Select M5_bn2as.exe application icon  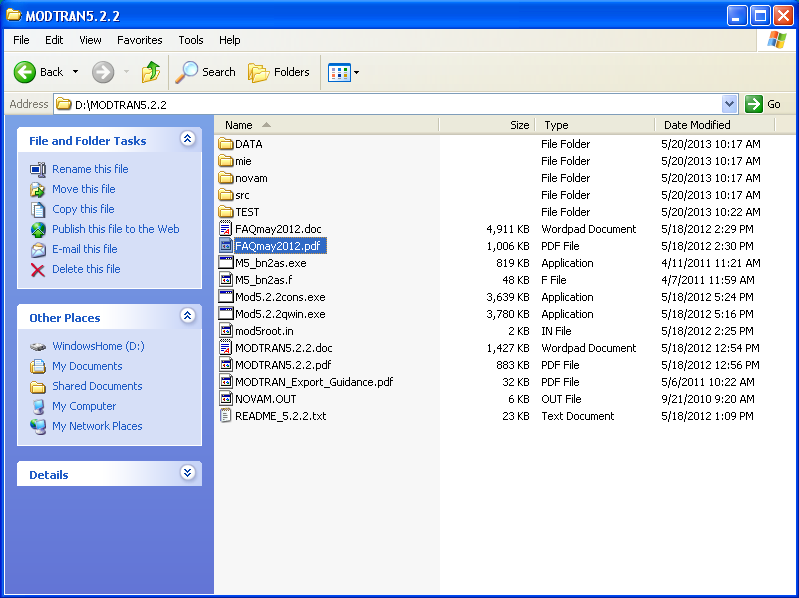[x=225, y=262]
